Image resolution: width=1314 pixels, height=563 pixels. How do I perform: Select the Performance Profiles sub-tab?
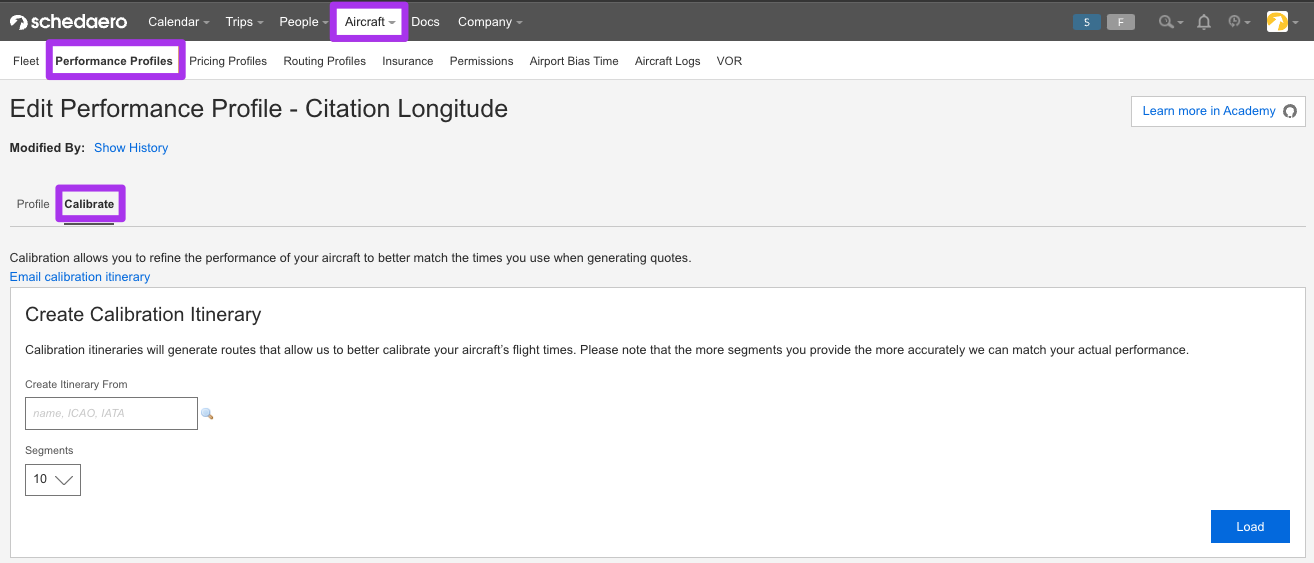click(114, 61)
